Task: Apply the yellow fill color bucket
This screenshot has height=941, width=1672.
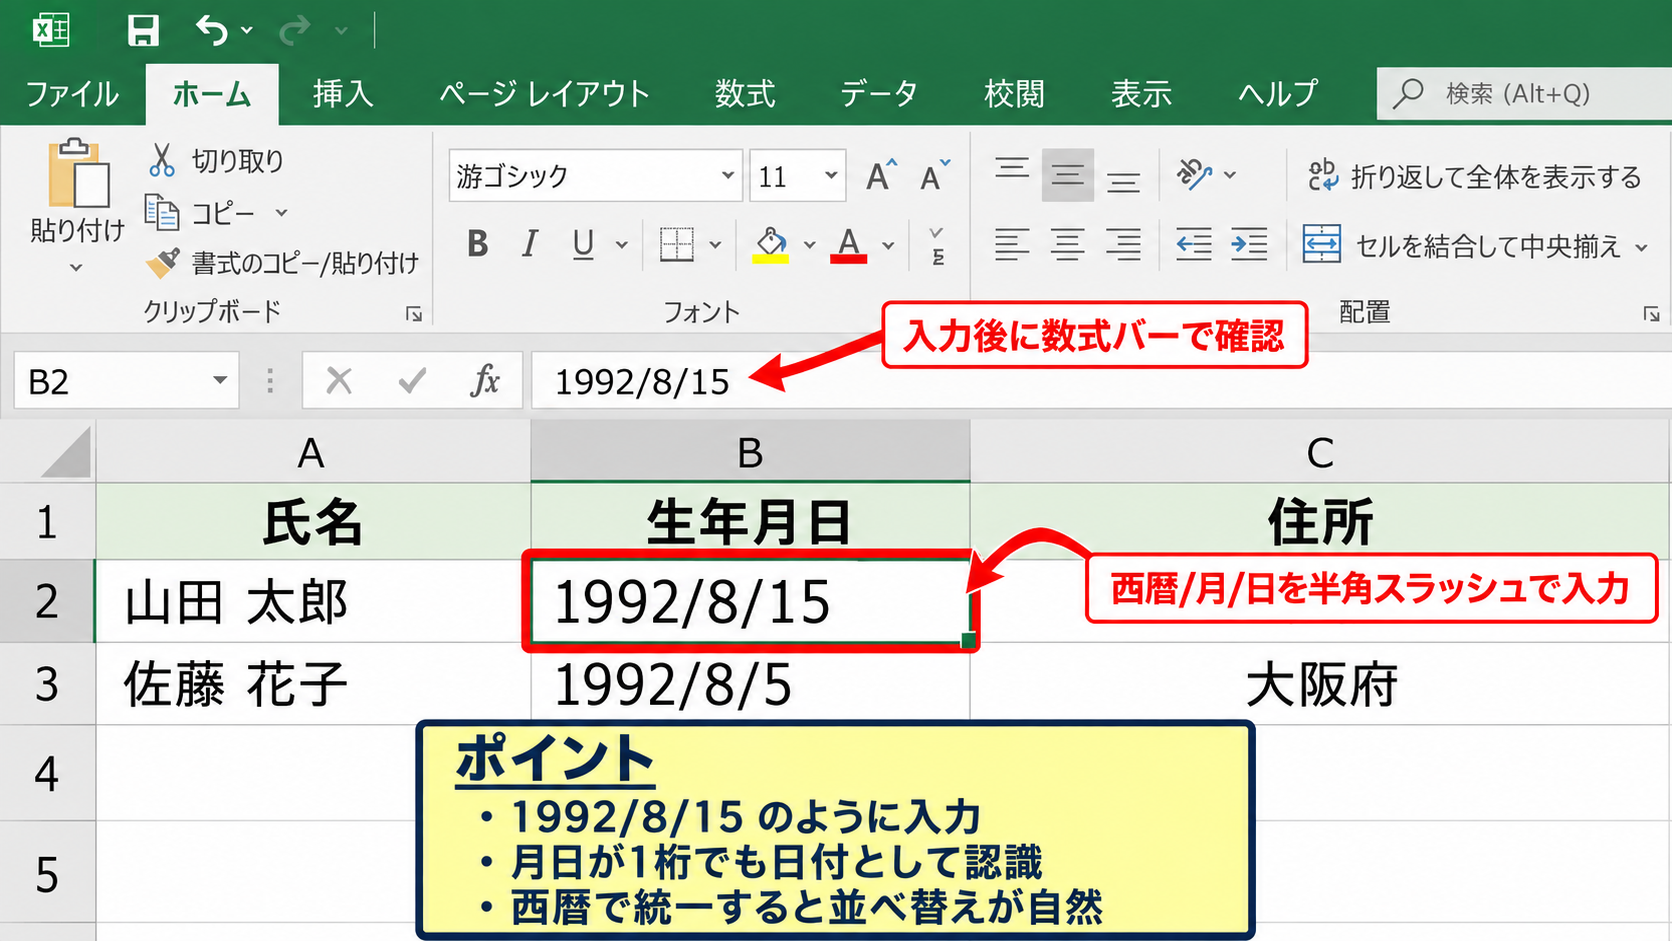Action: [x=770, y=244]
